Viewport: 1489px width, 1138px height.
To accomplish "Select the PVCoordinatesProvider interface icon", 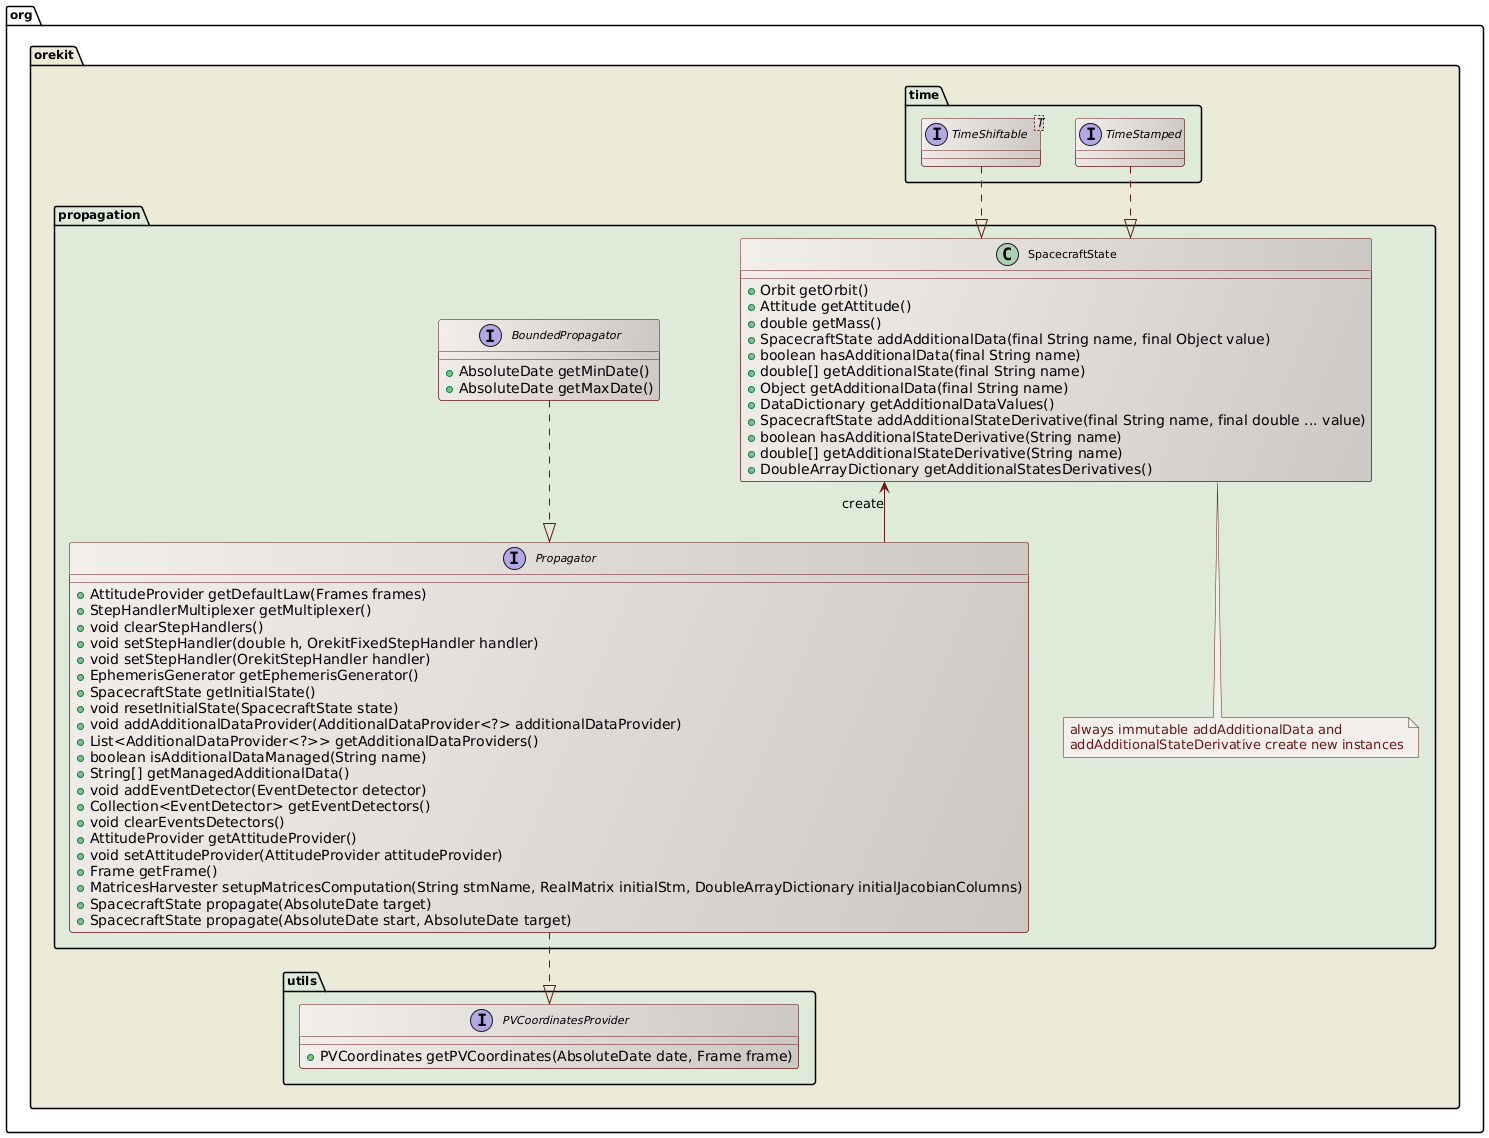I will point(482,1020).
